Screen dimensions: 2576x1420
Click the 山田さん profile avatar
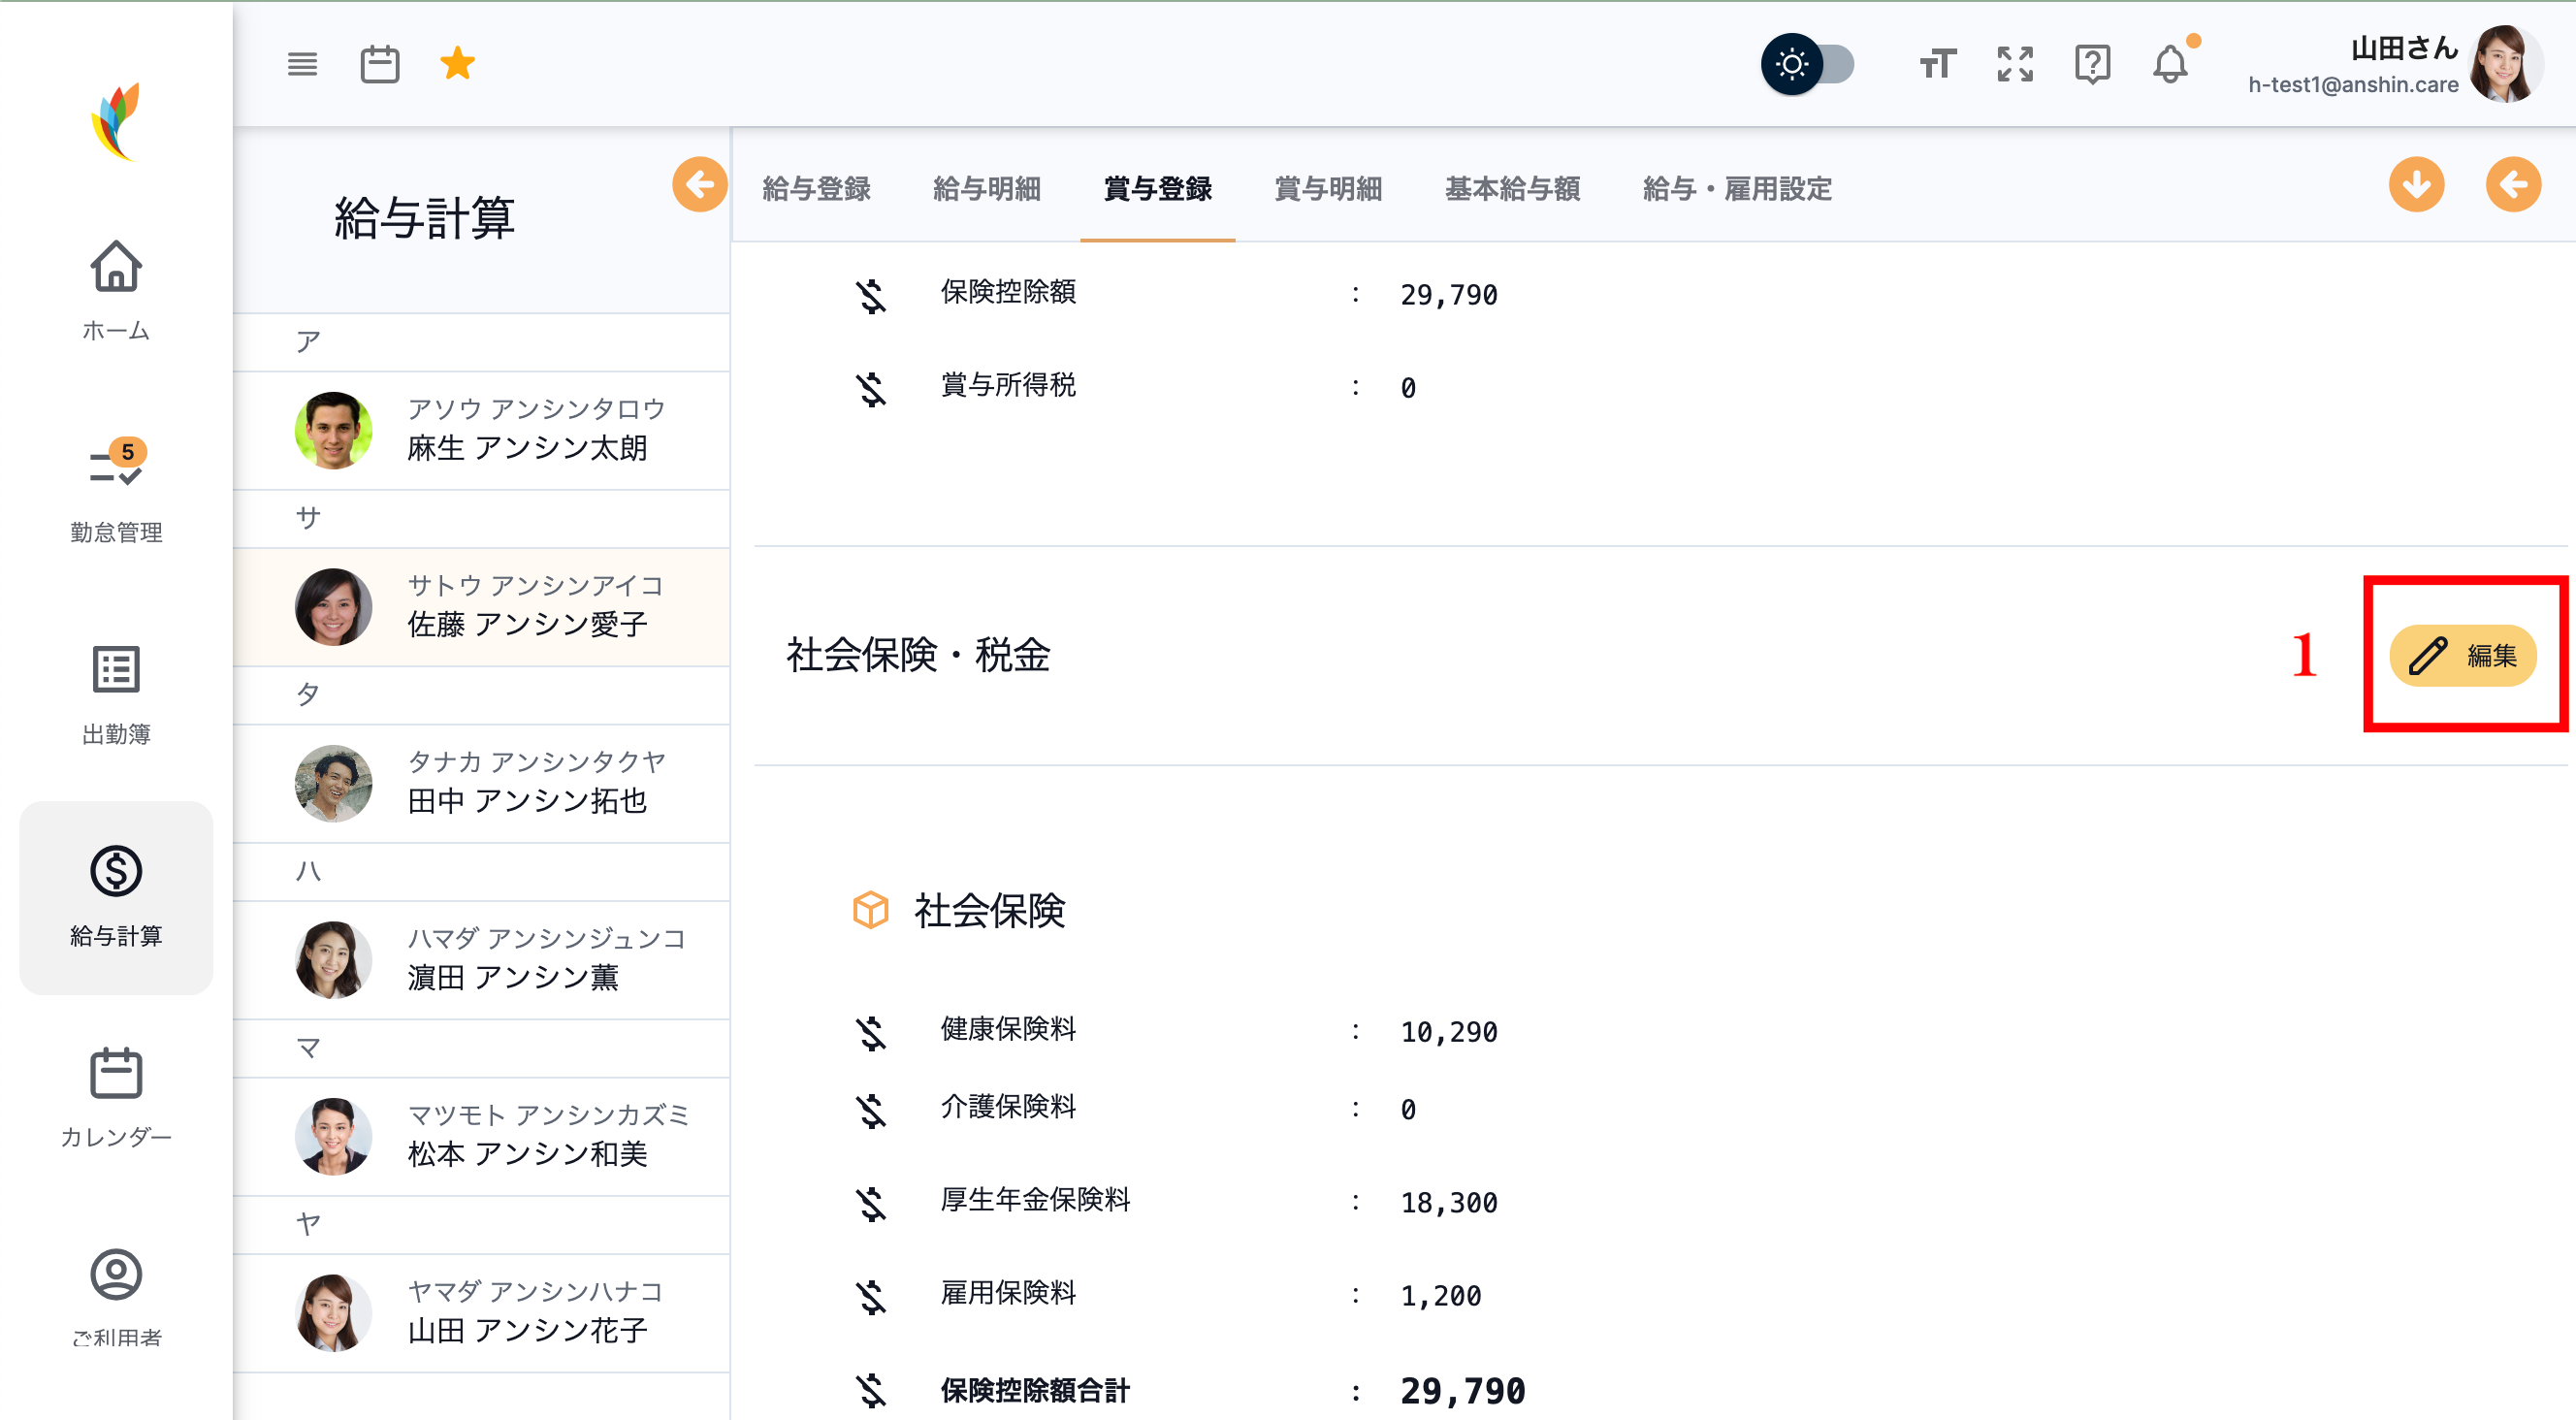tap(2504, 65)
